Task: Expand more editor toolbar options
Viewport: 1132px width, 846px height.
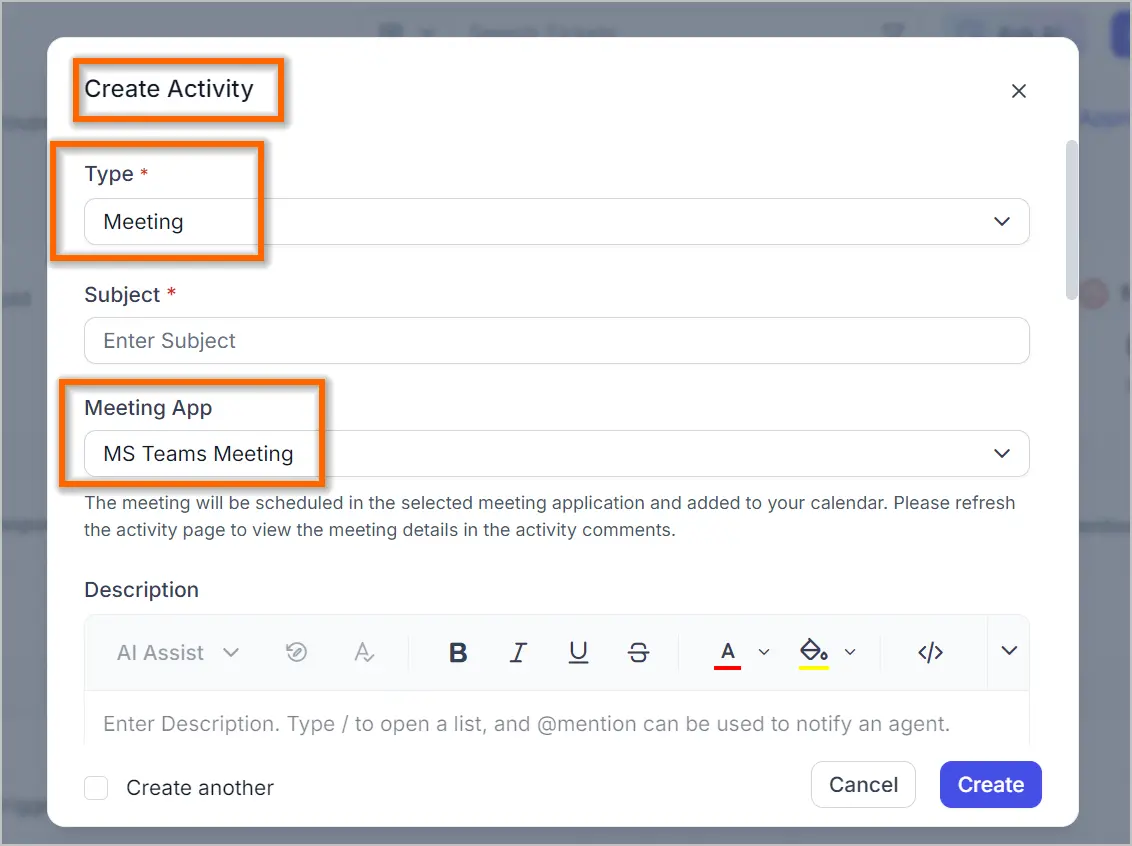Action: (1009, 651)
